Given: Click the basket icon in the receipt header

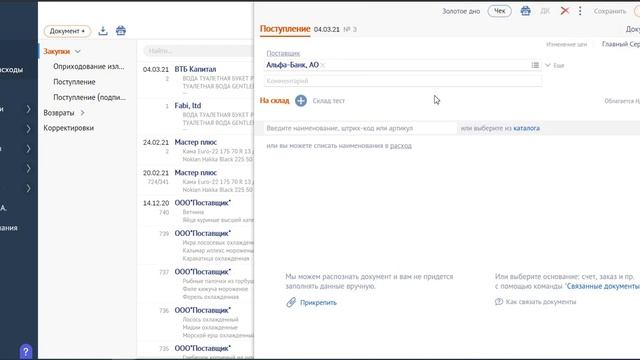Looking at the screenshot, I should point(525,11).
